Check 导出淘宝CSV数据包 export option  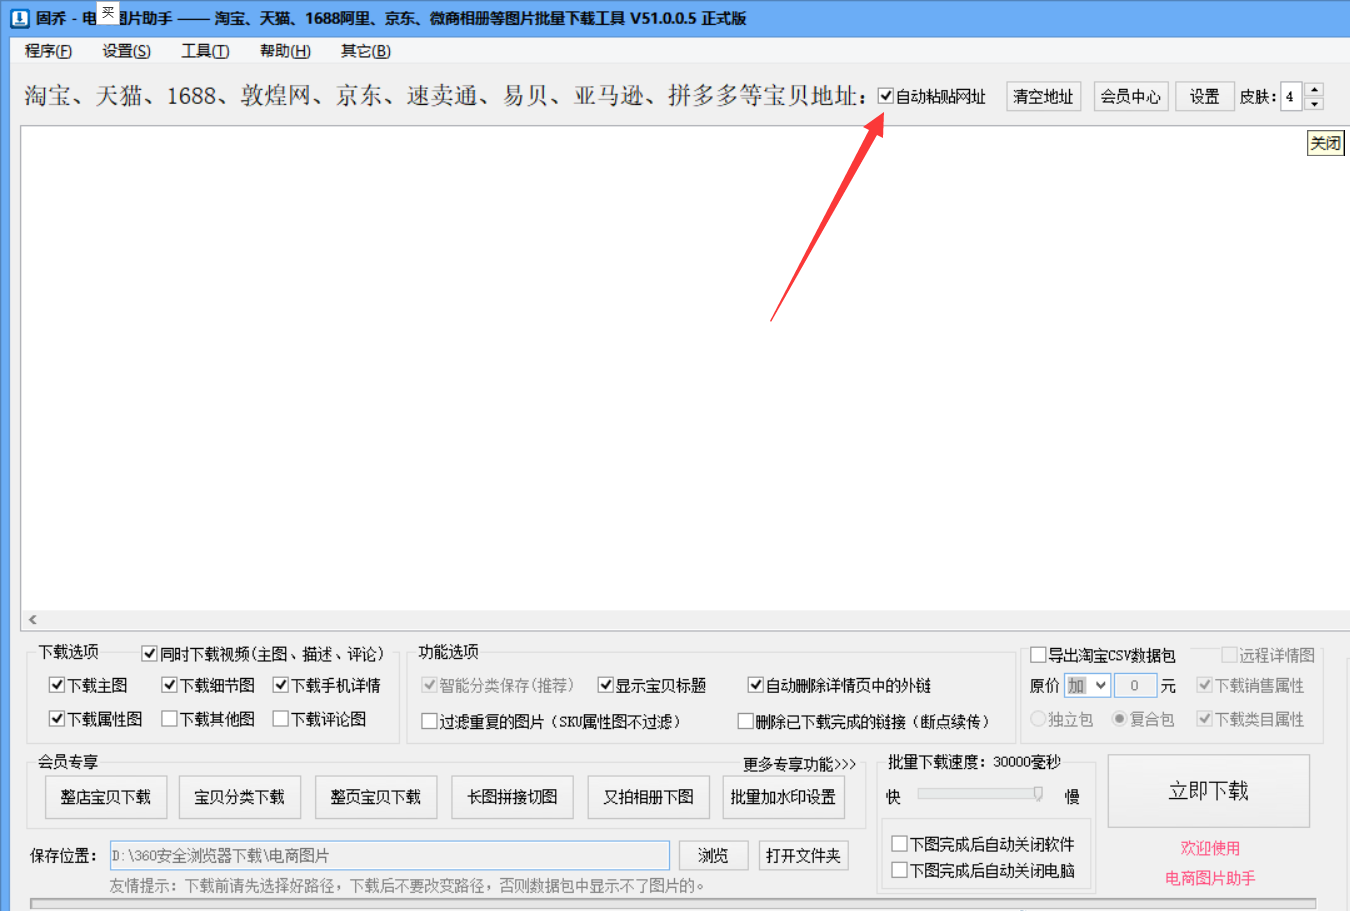click(x=1038, y=655)
